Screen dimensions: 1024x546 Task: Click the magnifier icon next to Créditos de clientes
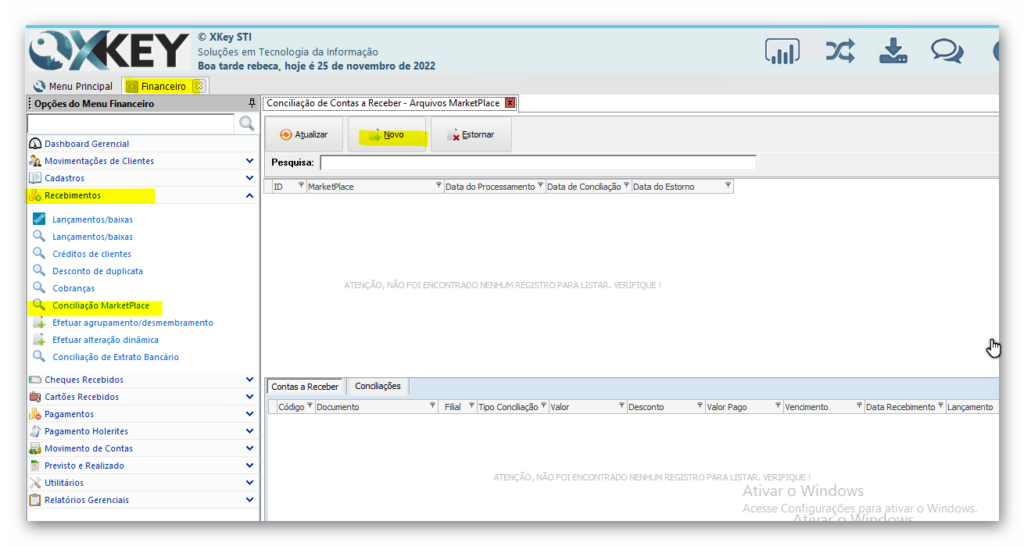click(x=39, y=253)
